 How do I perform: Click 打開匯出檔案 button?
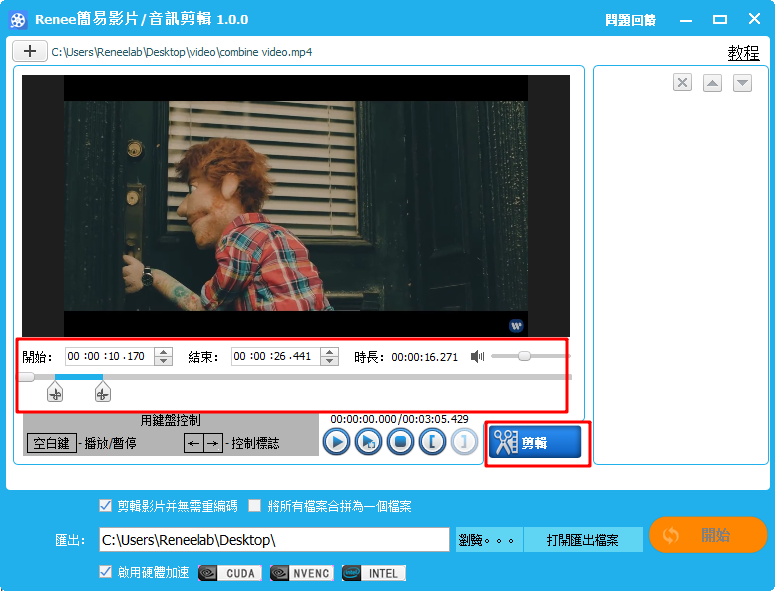582,540
